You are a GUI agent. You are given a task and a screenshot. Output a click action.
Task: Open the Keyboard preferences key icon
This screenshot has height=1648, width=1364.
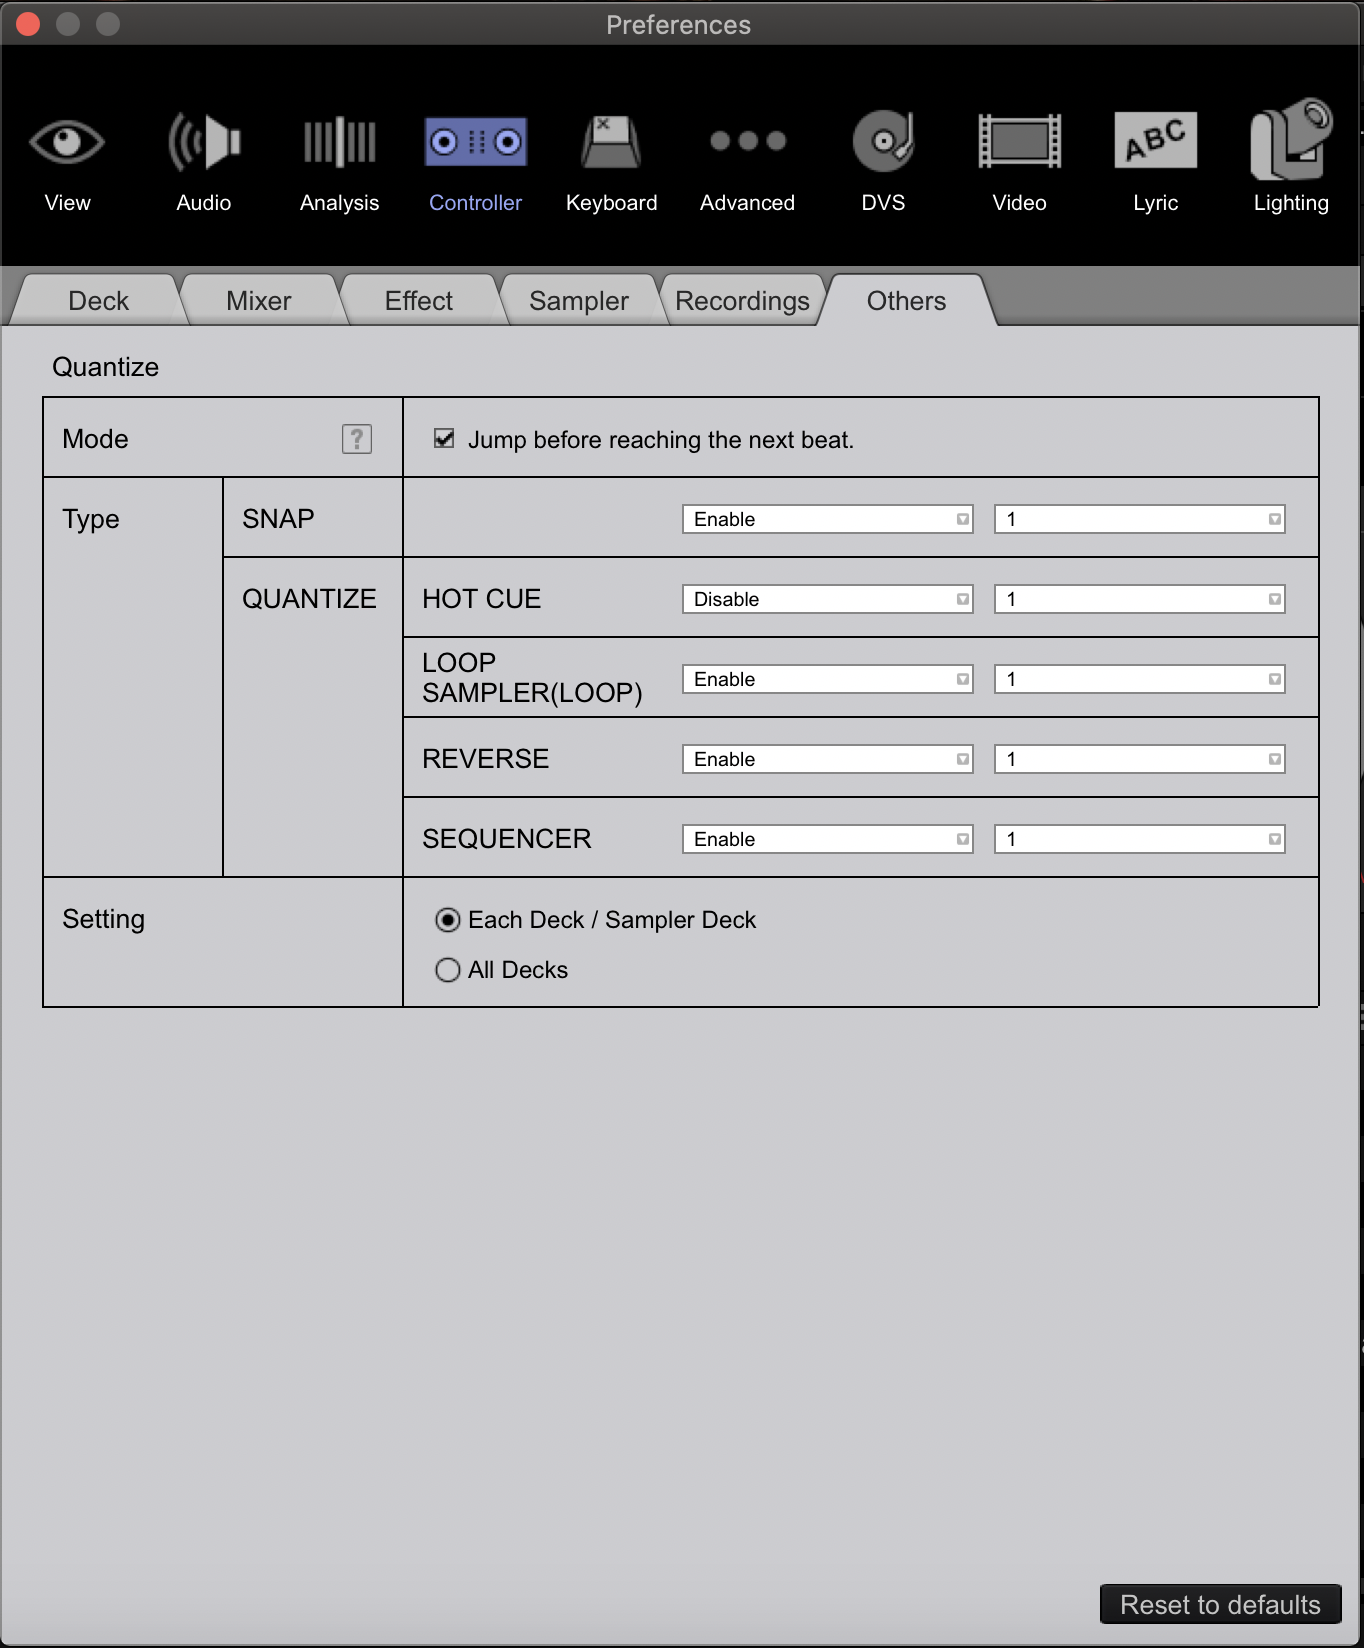point(611,142)
